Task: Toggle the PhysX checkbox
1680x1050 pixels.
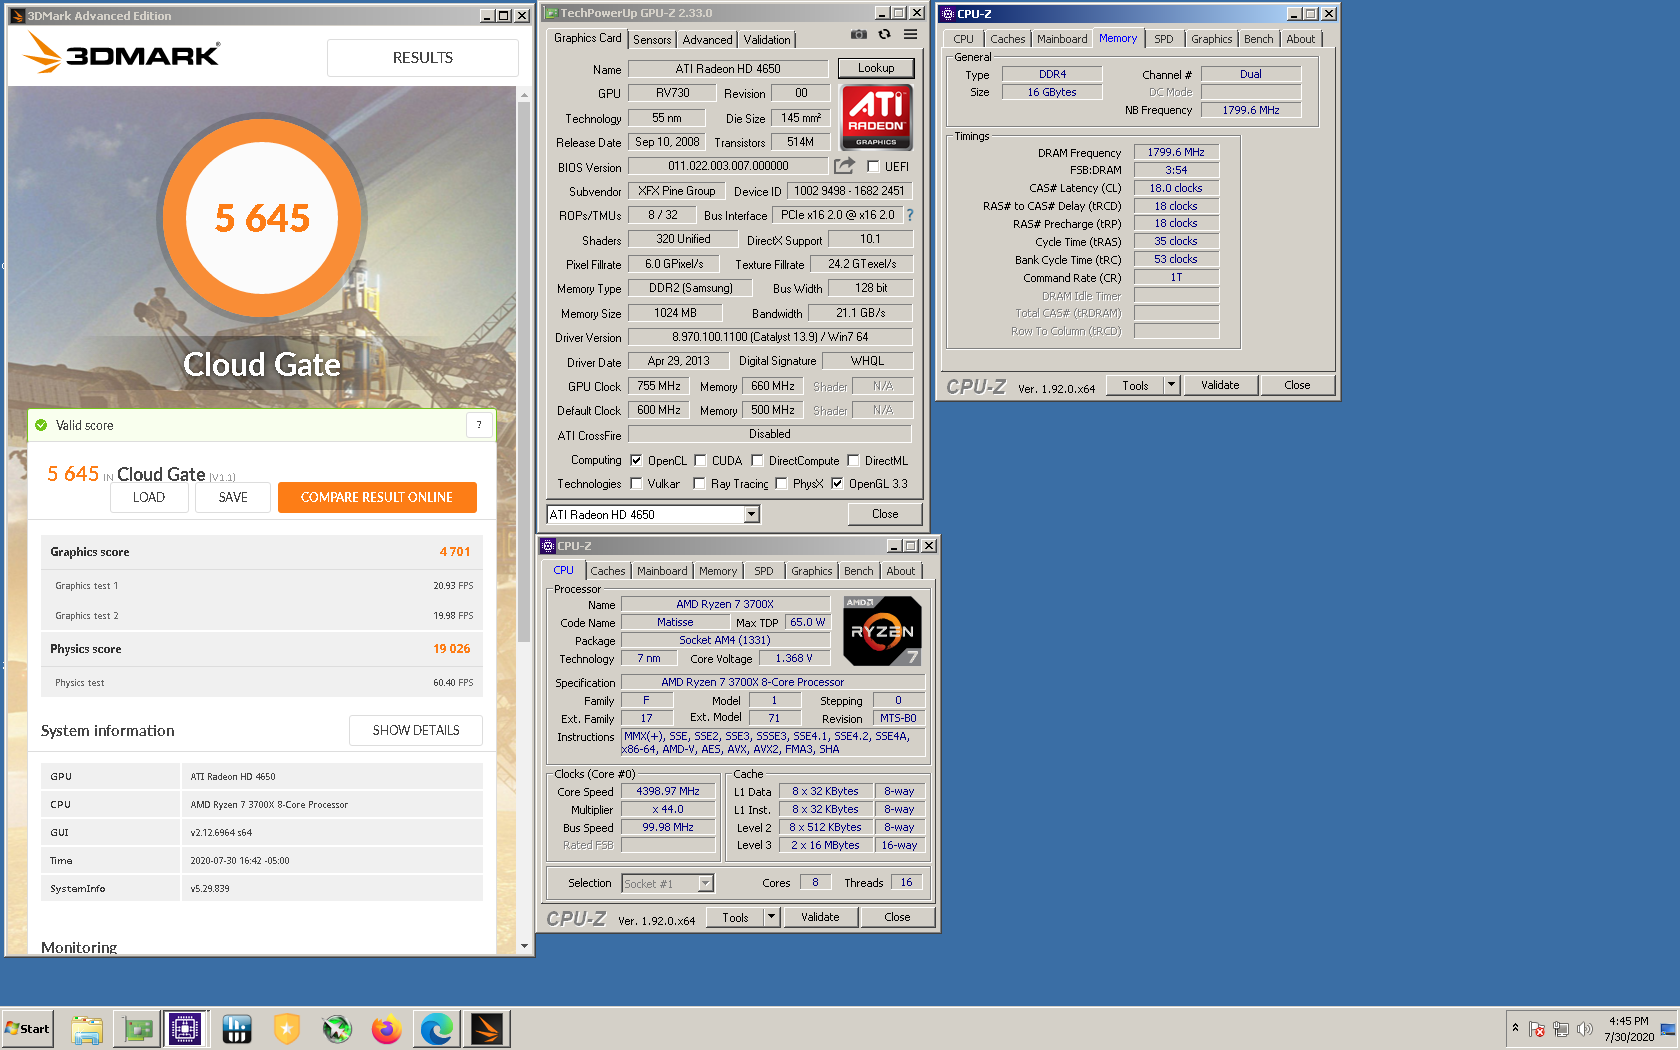Action: [x=781, y=484]
